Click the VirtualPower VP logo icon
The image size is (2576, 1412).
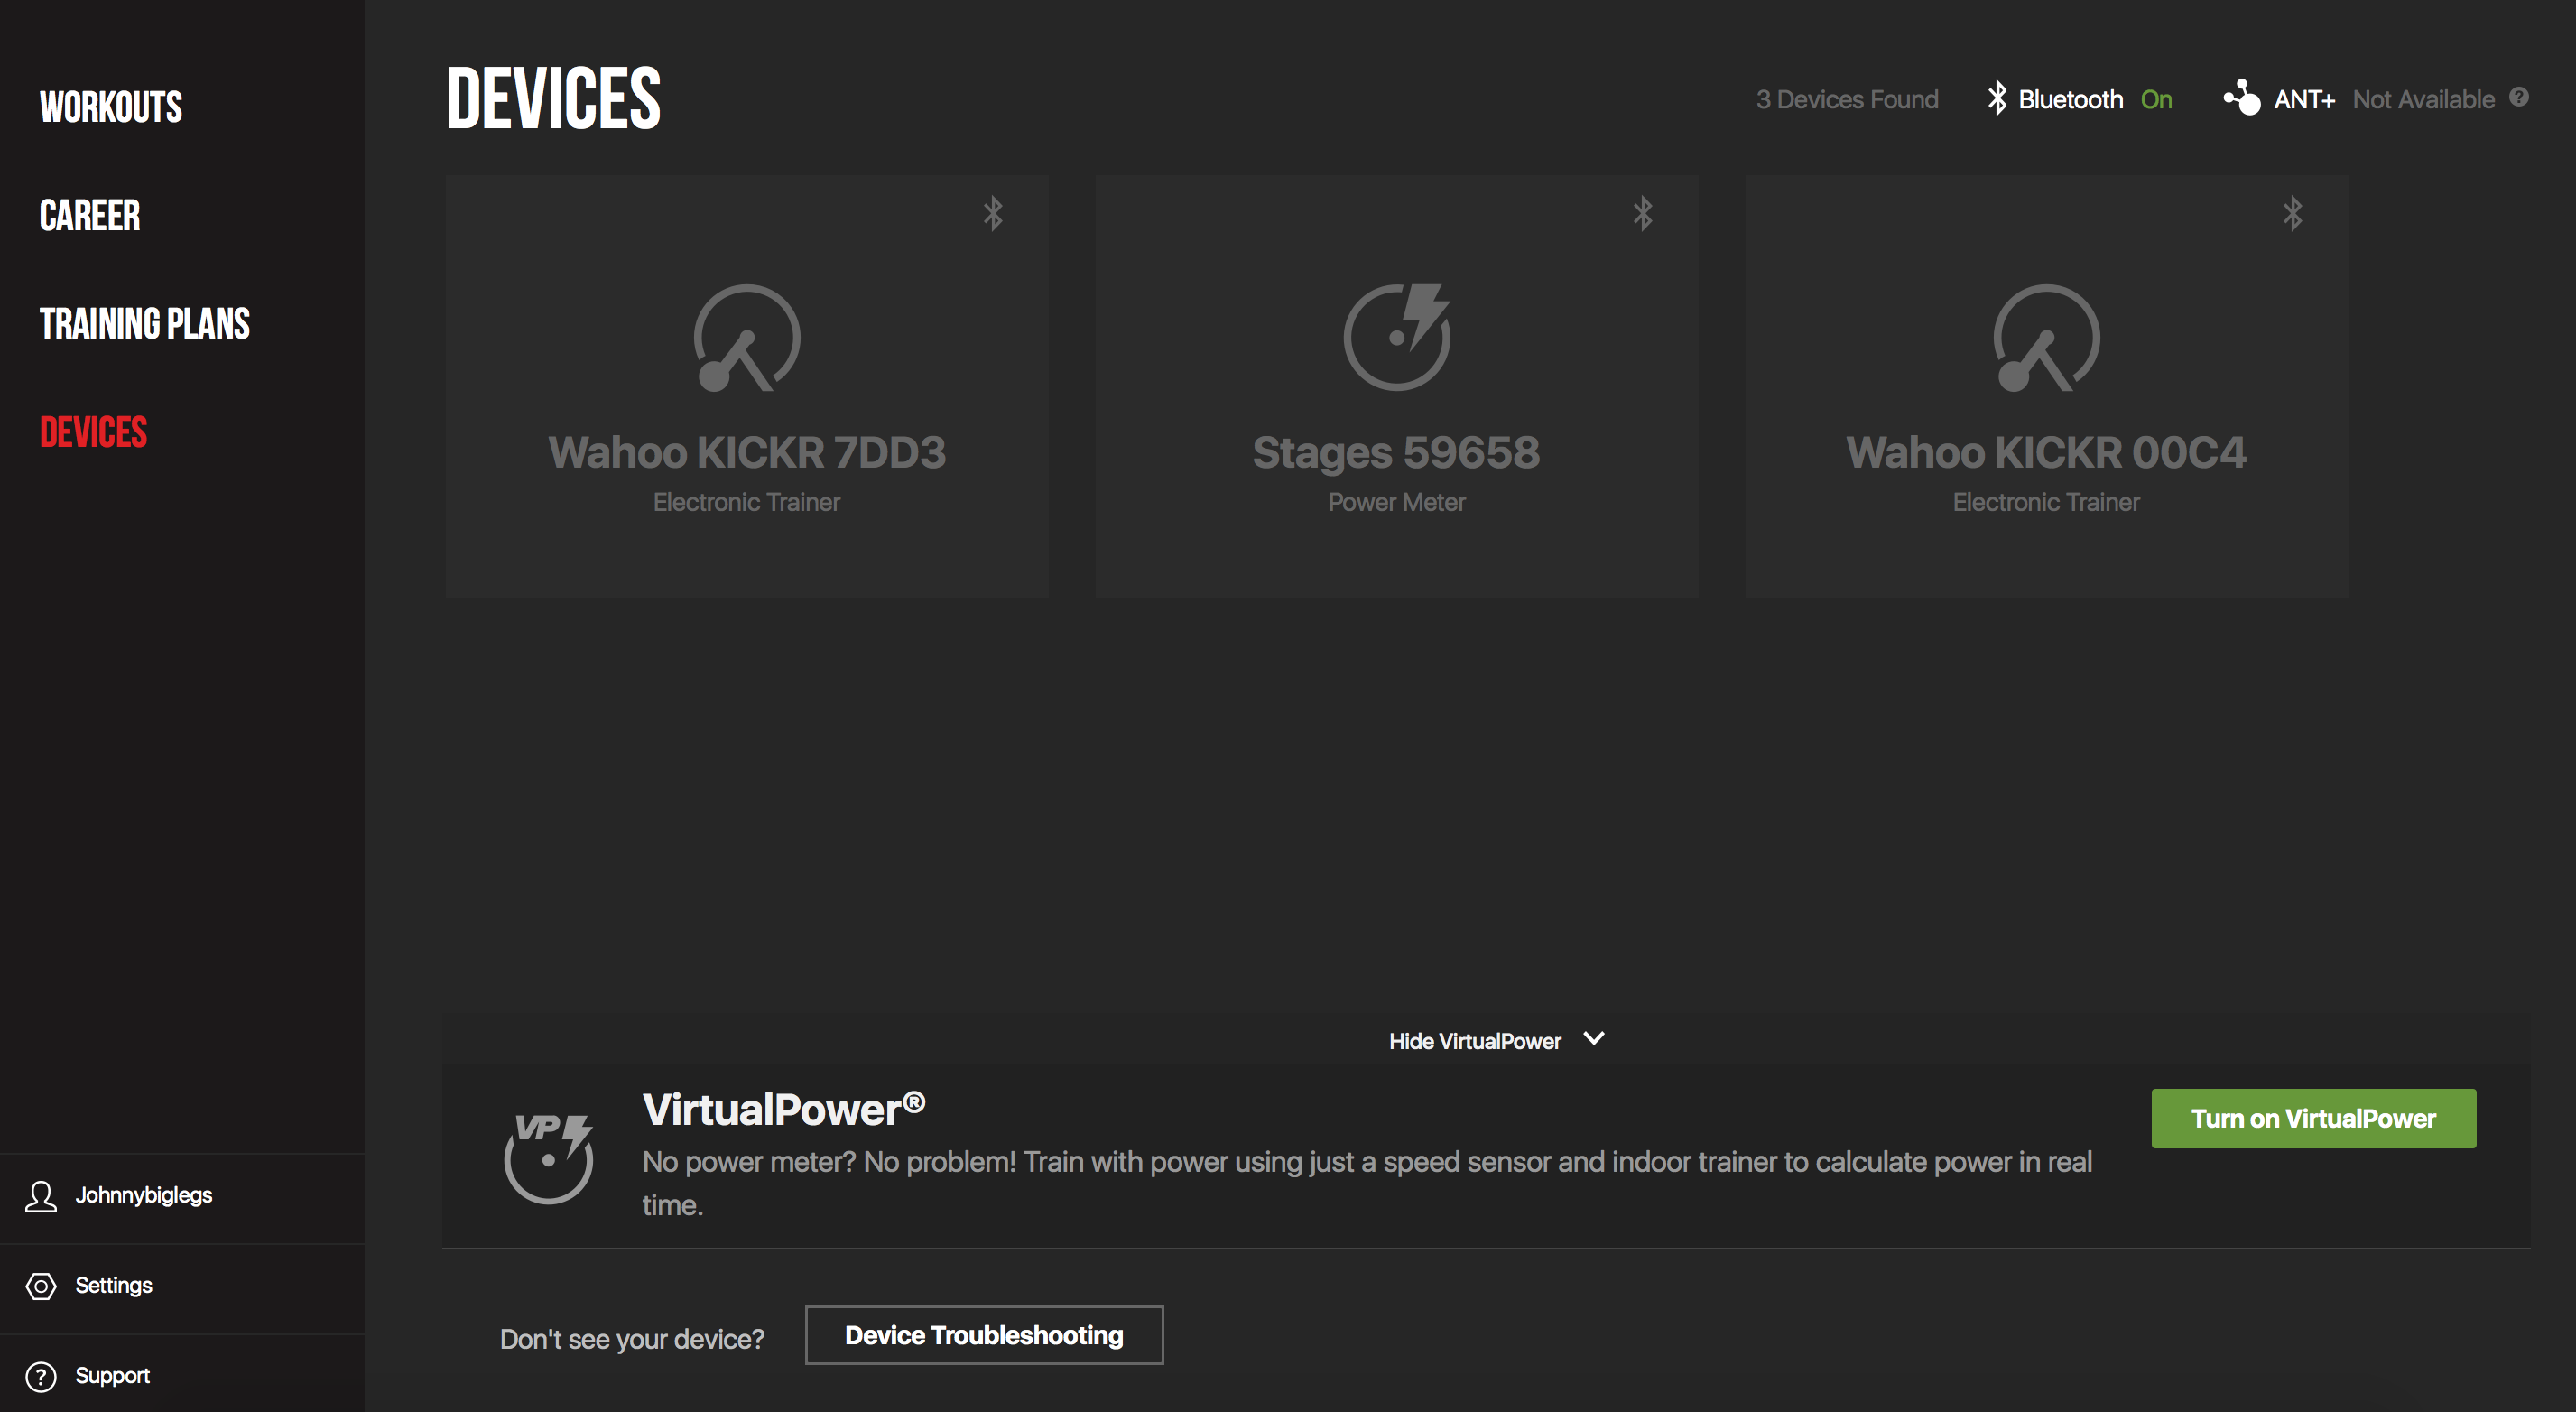tap(549, 1158)
